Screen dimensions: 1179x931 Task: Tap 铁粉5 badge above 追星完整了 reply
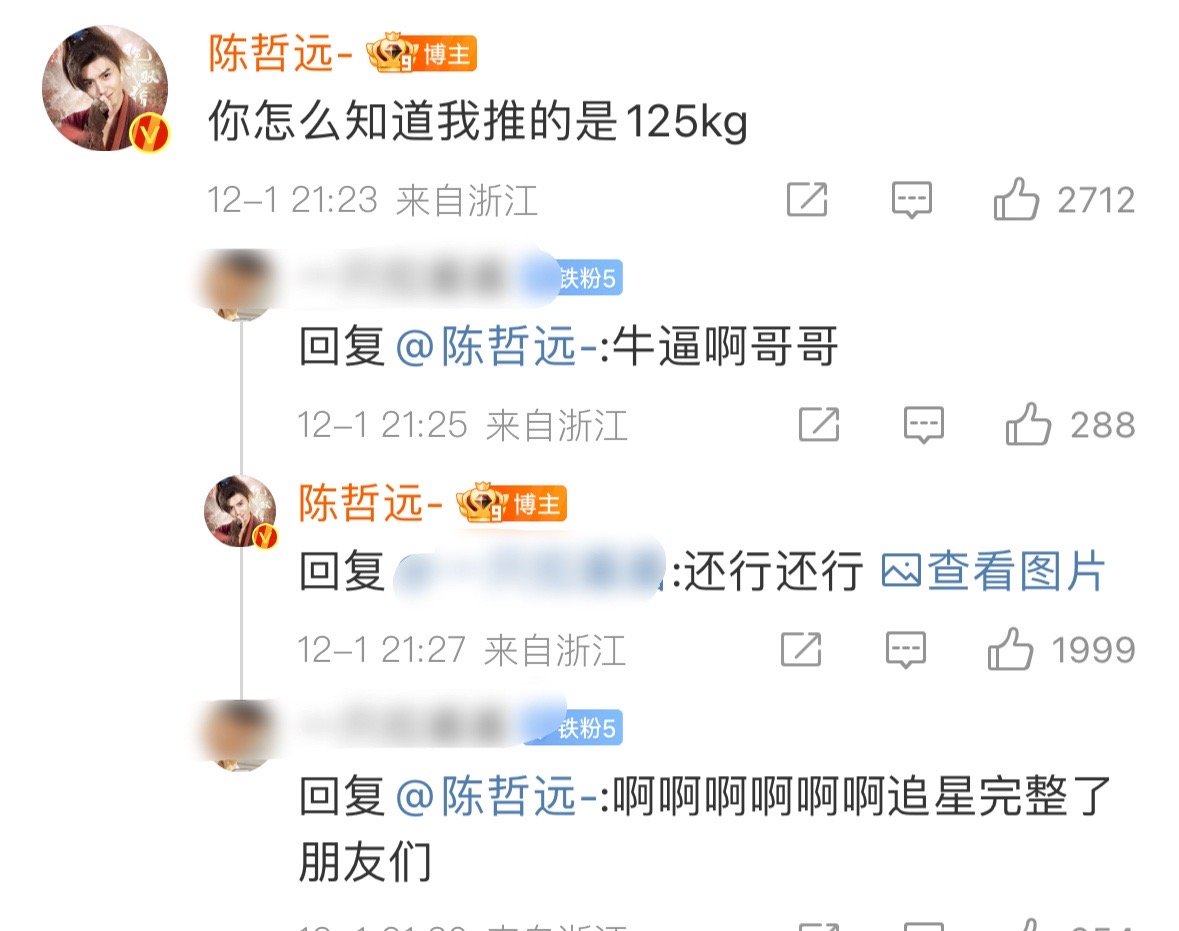[588, 728]
